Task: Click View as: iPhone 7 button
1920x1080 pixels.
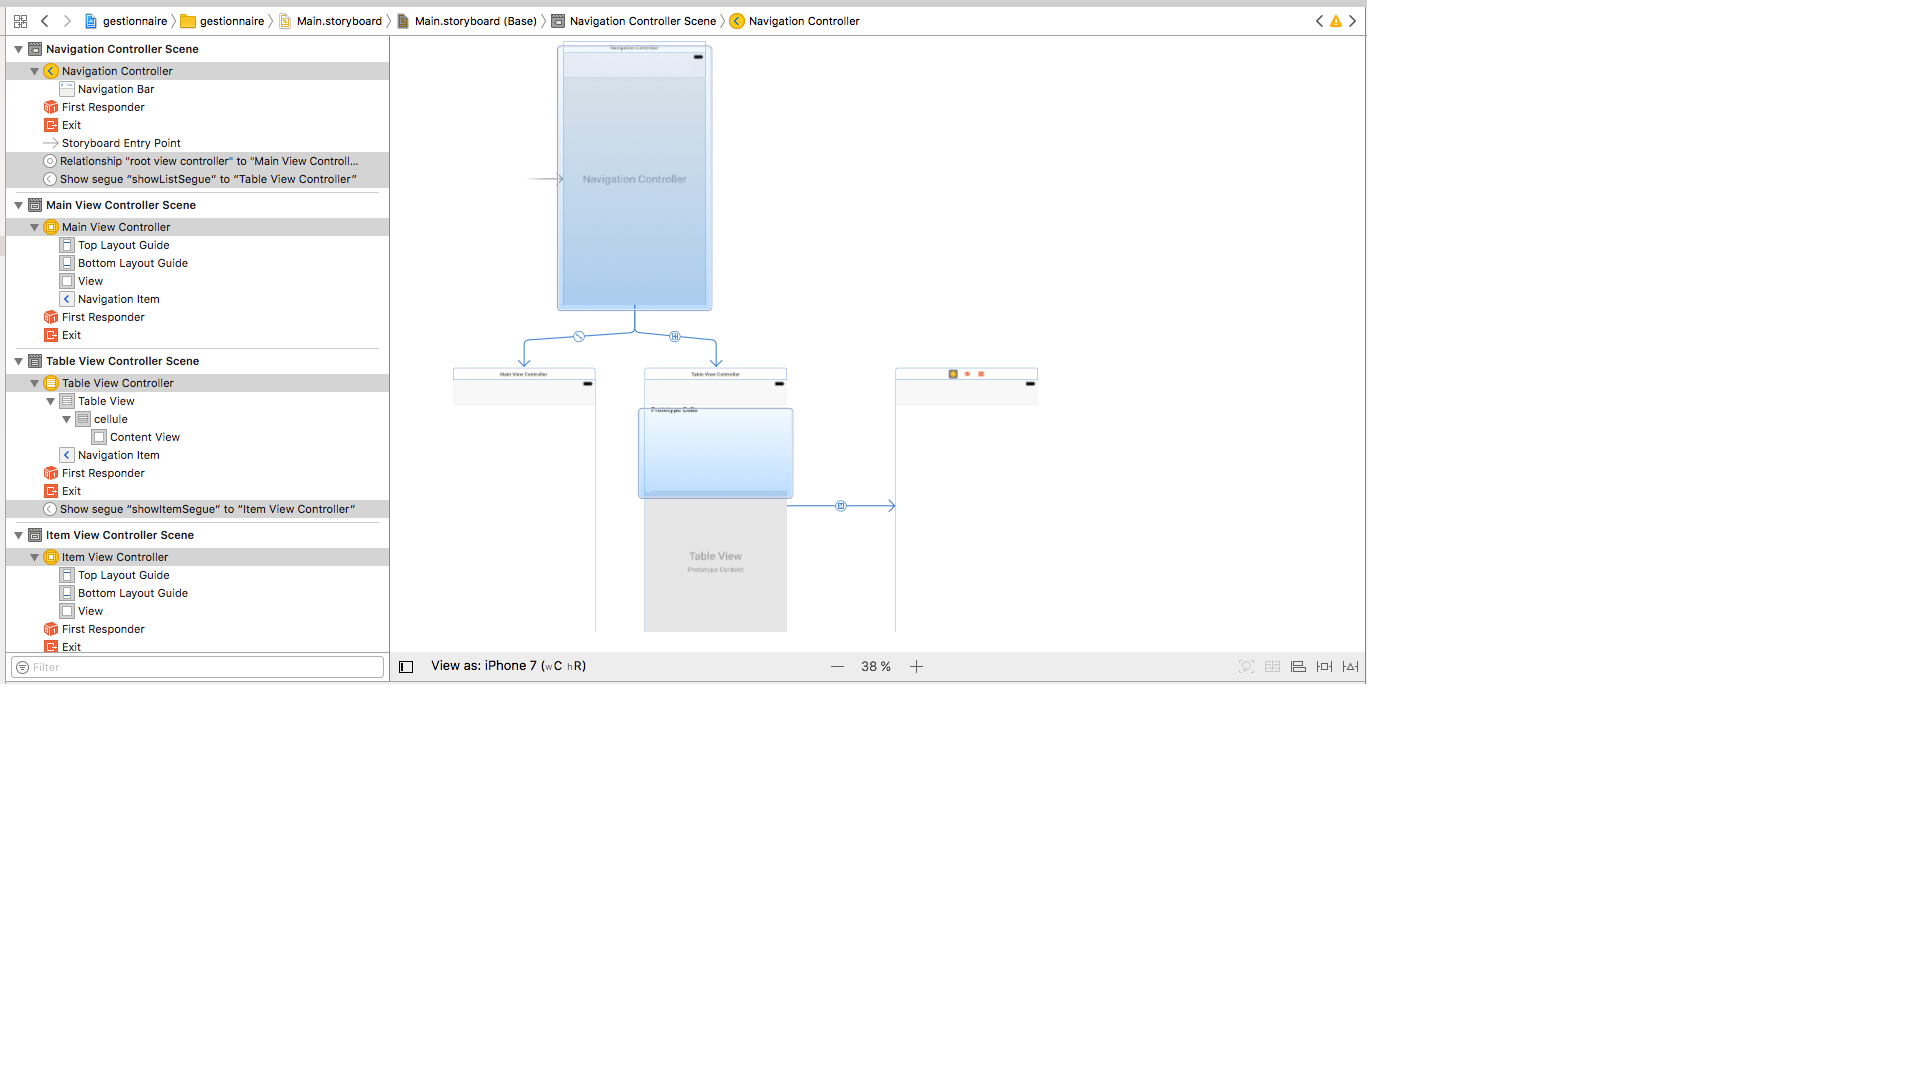Action: click(x=508, y=666)
